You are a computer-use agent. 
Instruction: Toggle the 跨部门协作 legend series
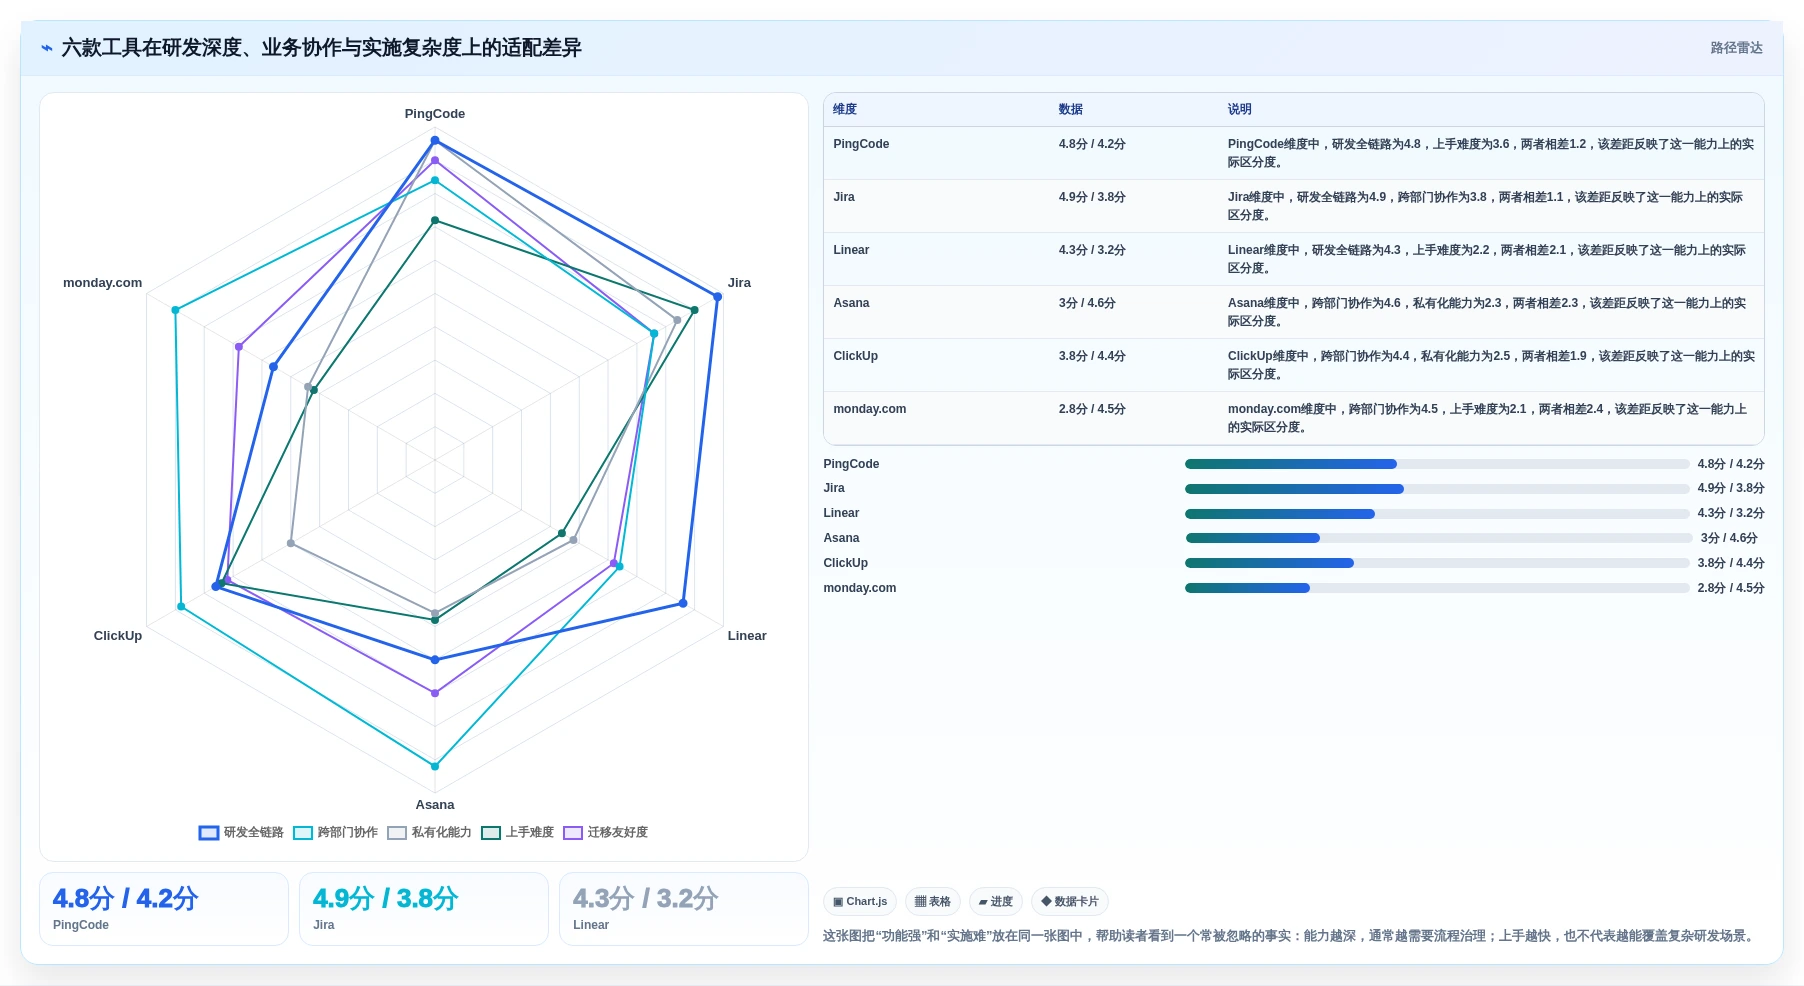pyautogui.click(x=335, y=833)
